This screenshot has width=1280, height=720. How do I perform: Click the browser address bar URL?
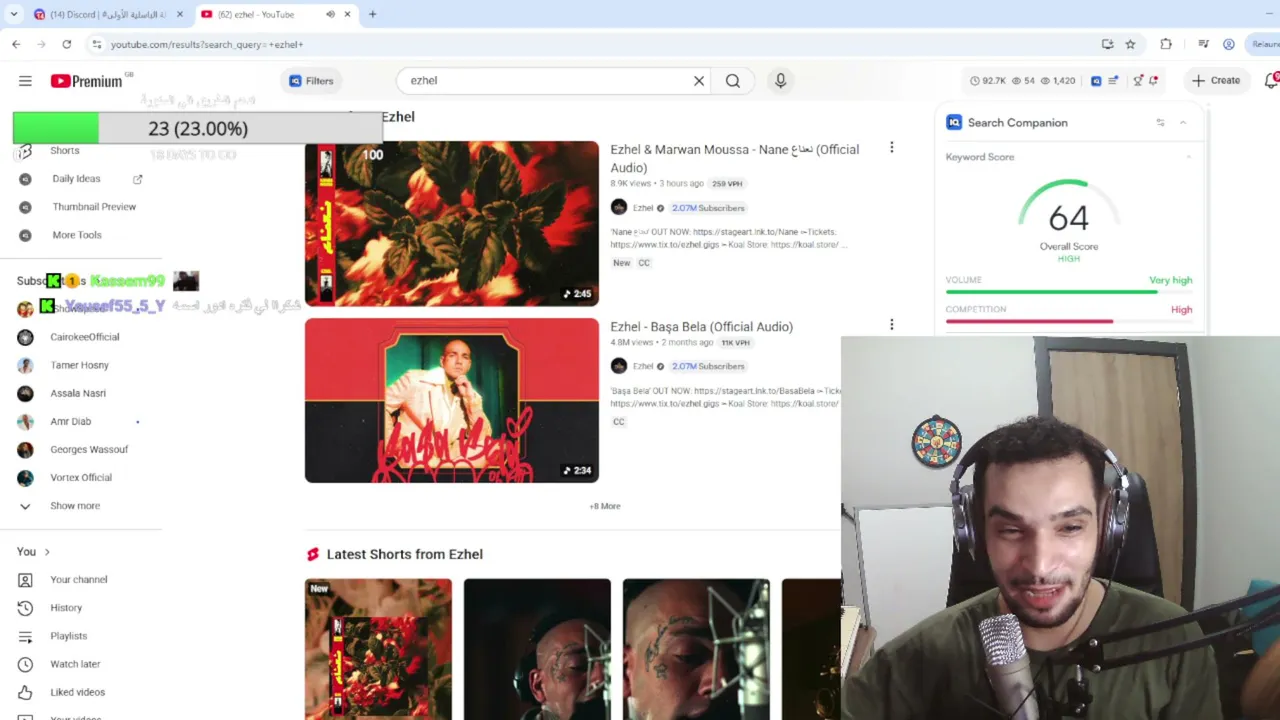click(206, 44)
